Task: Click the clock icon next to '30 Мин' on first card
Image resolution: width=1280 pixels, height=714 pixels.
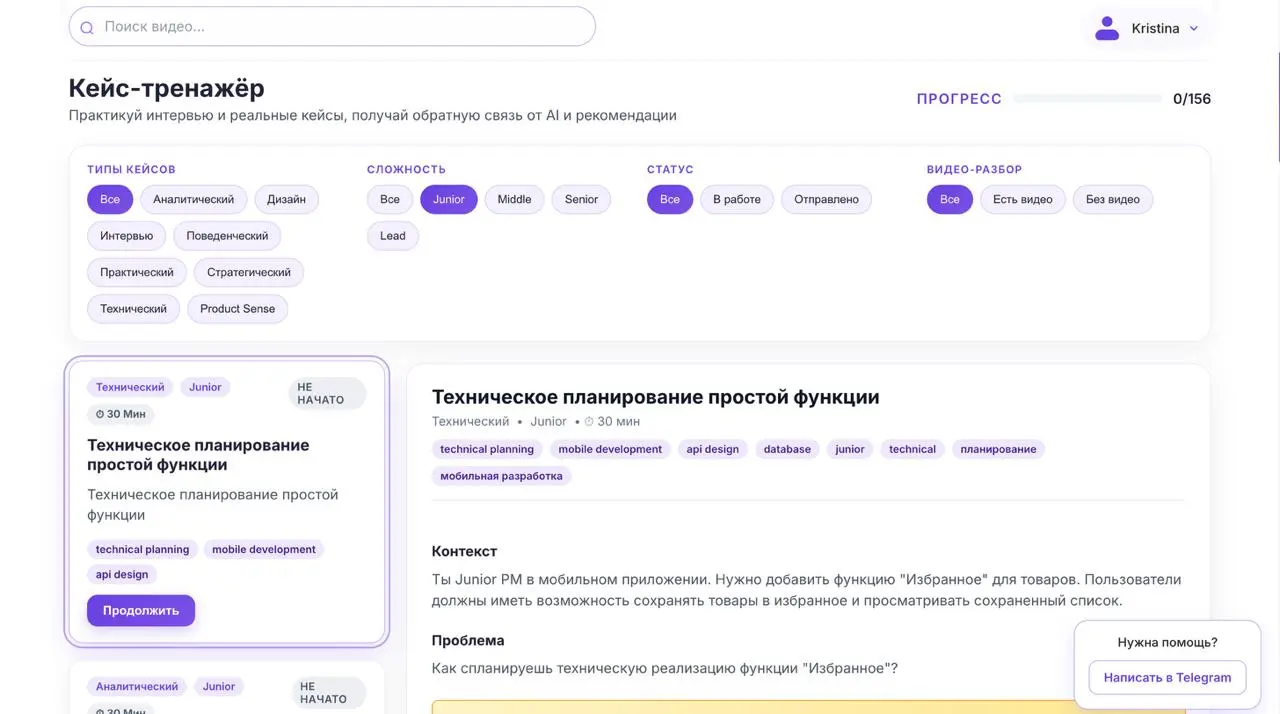Action: tap(100, 414)
